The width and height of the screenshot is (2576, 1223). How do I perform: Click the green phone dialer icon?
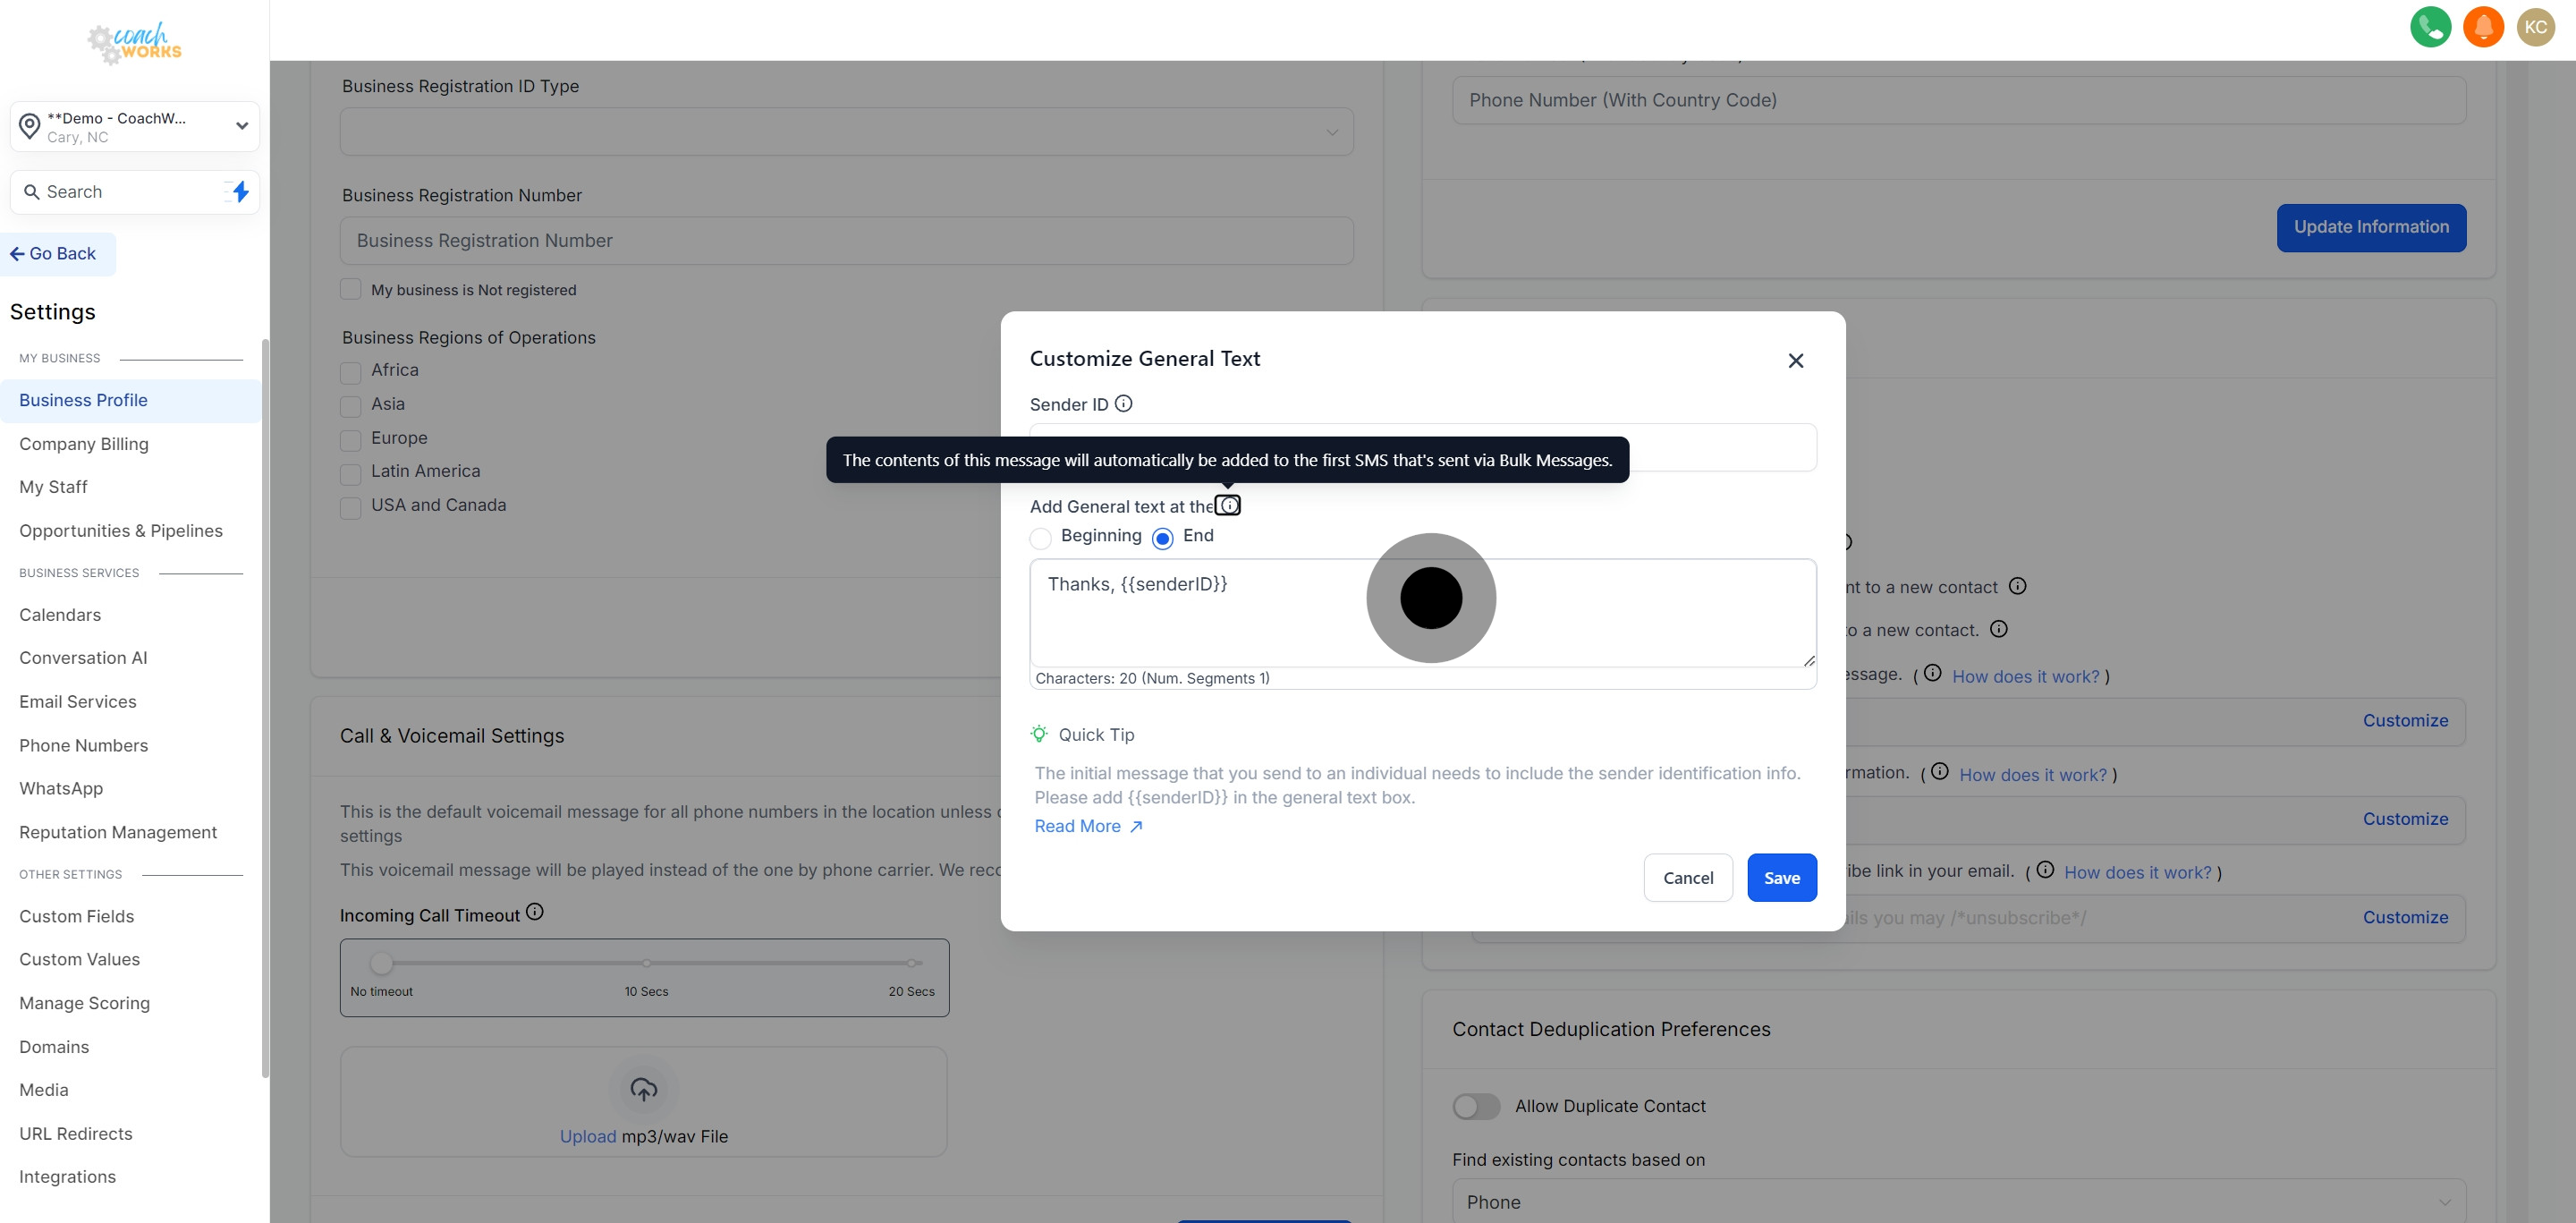click(2430, 27)
